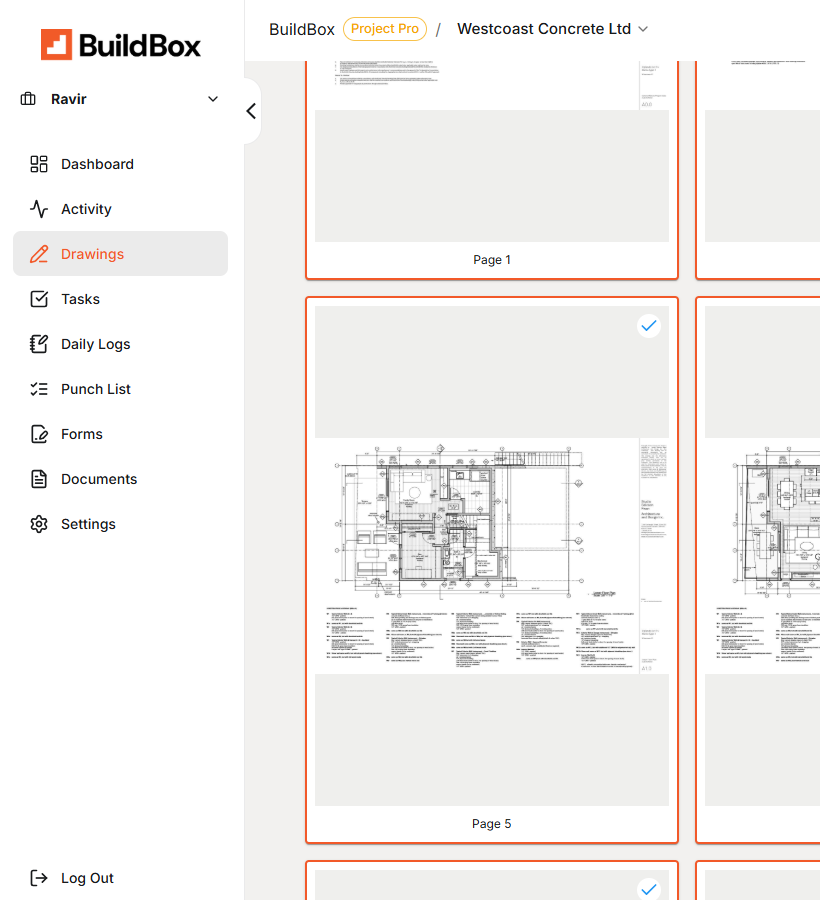This screenshot has height=900, width=820.
Task: Open the Westcoast Concrete Ltd dropdown
Action: [x=552, y=29]
